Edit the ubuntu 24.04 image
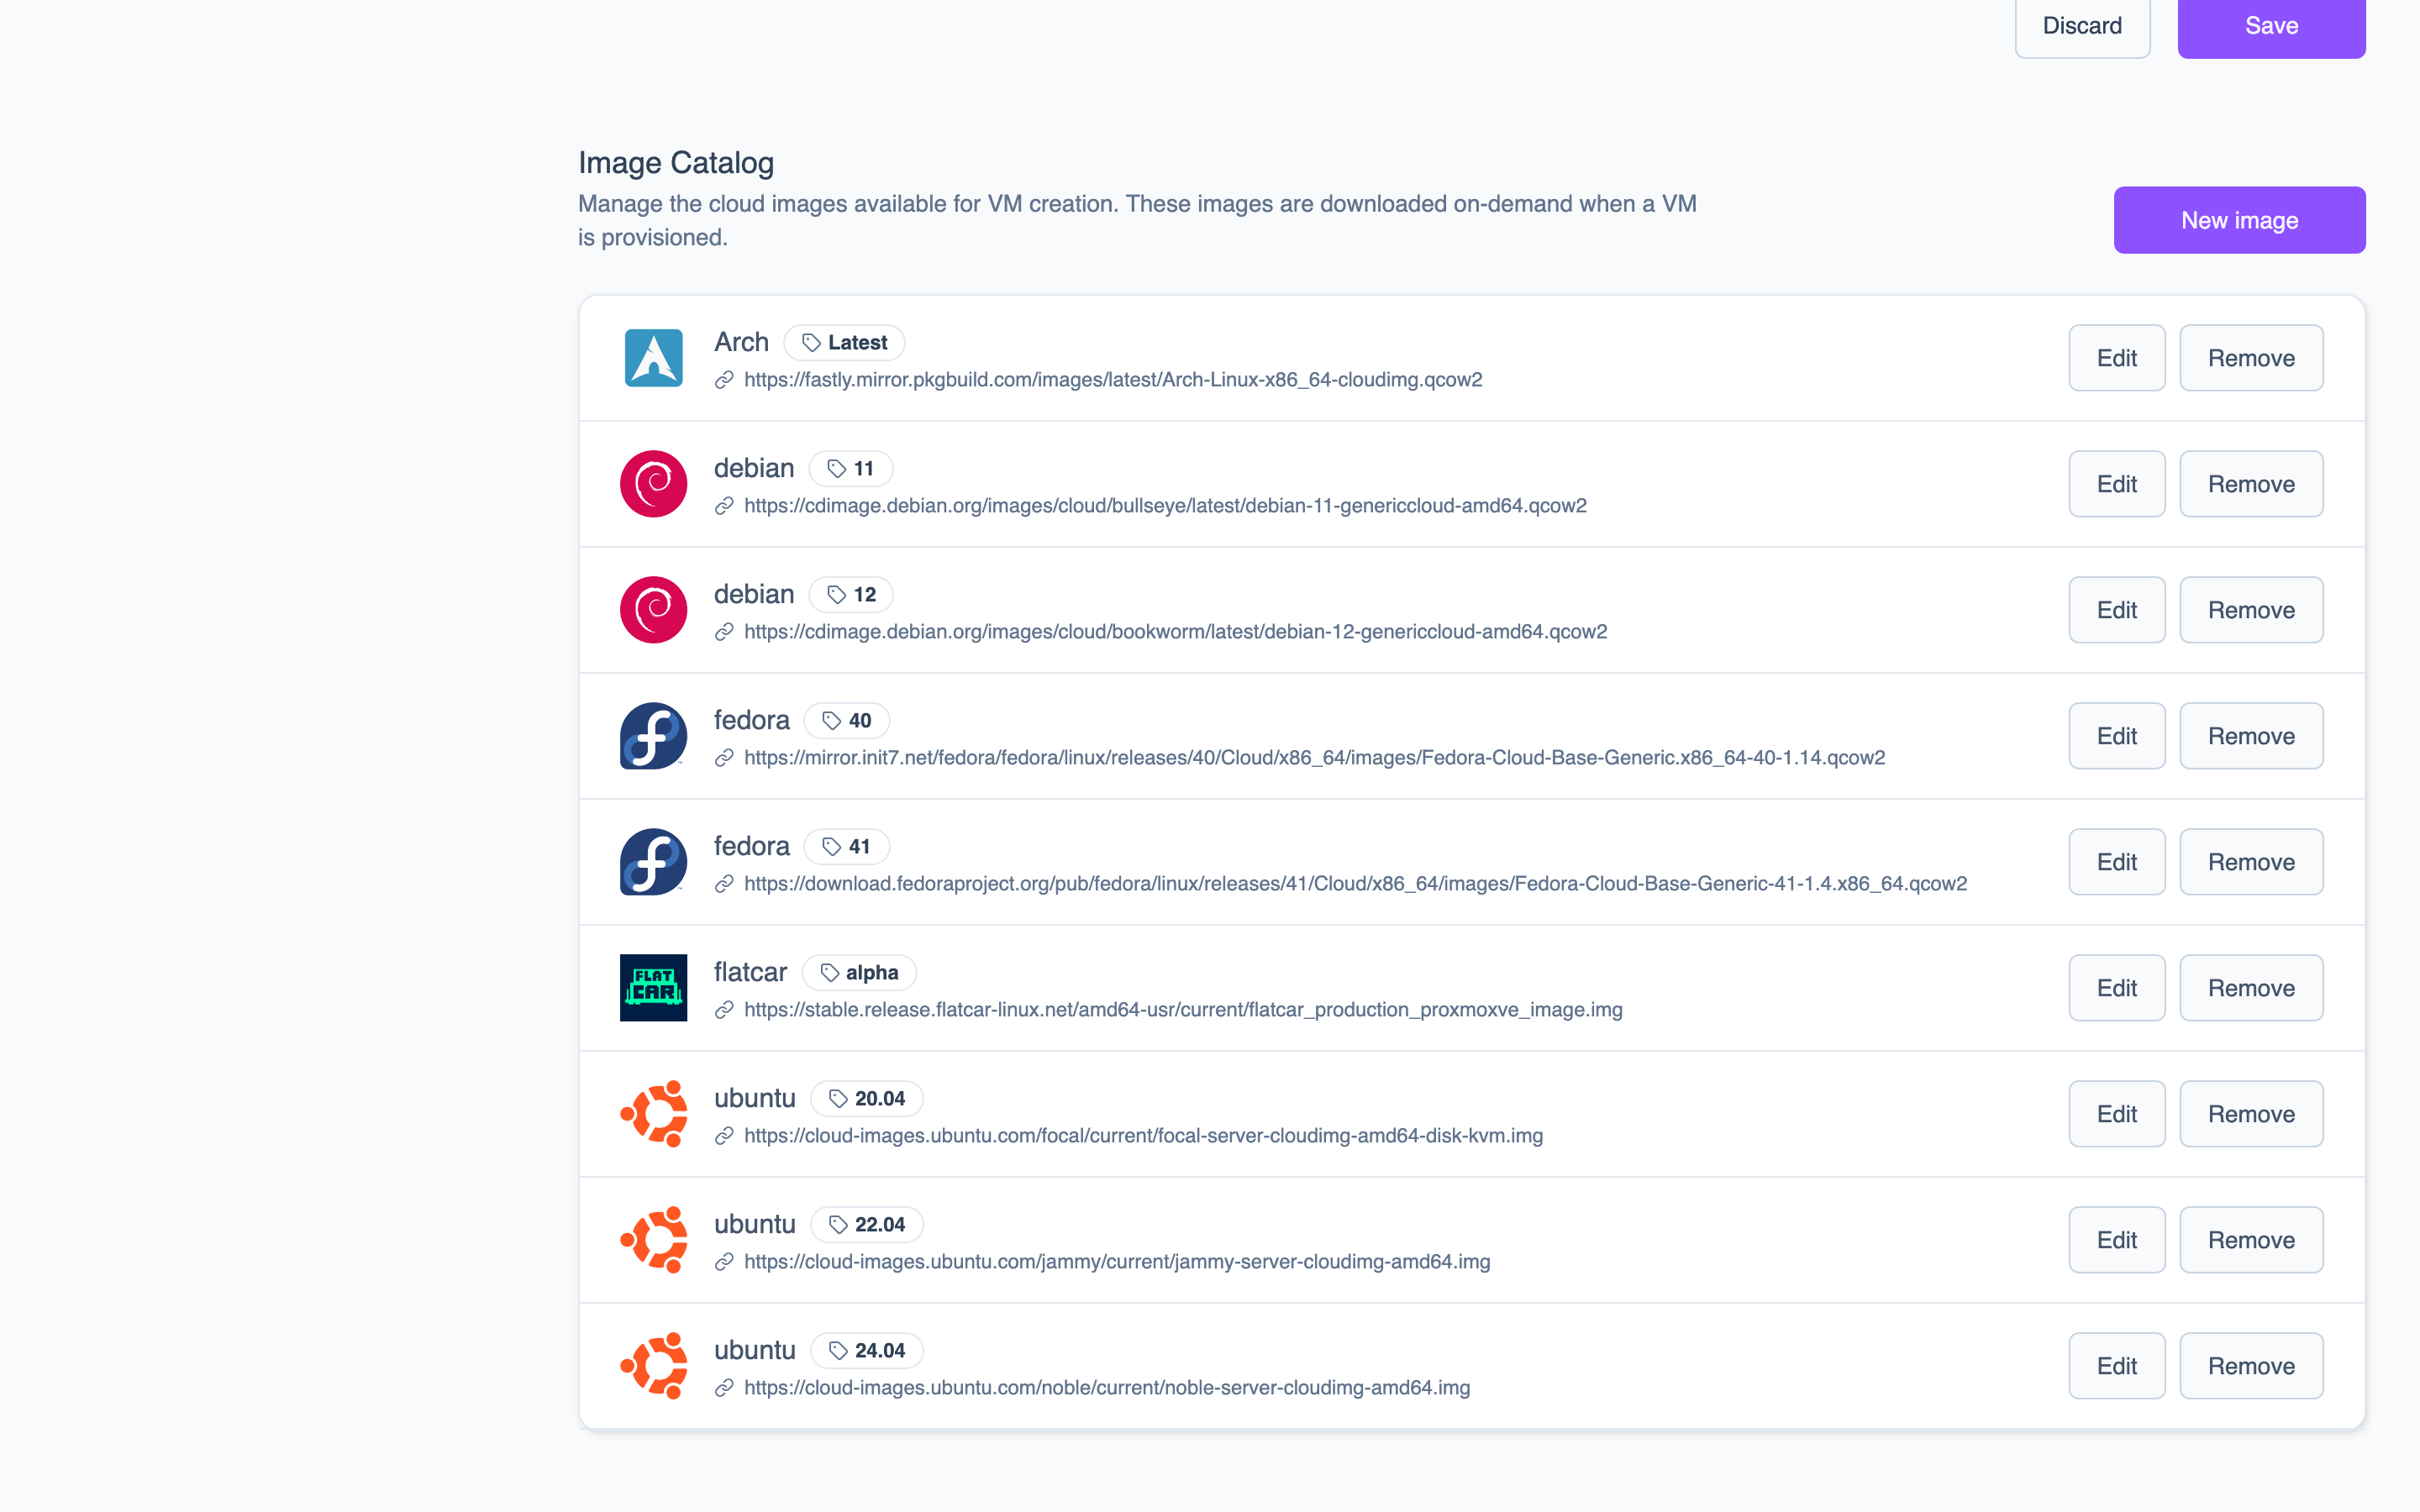The height and width of the screenshot is (1512, 2420). (x=2117, y=1366)
